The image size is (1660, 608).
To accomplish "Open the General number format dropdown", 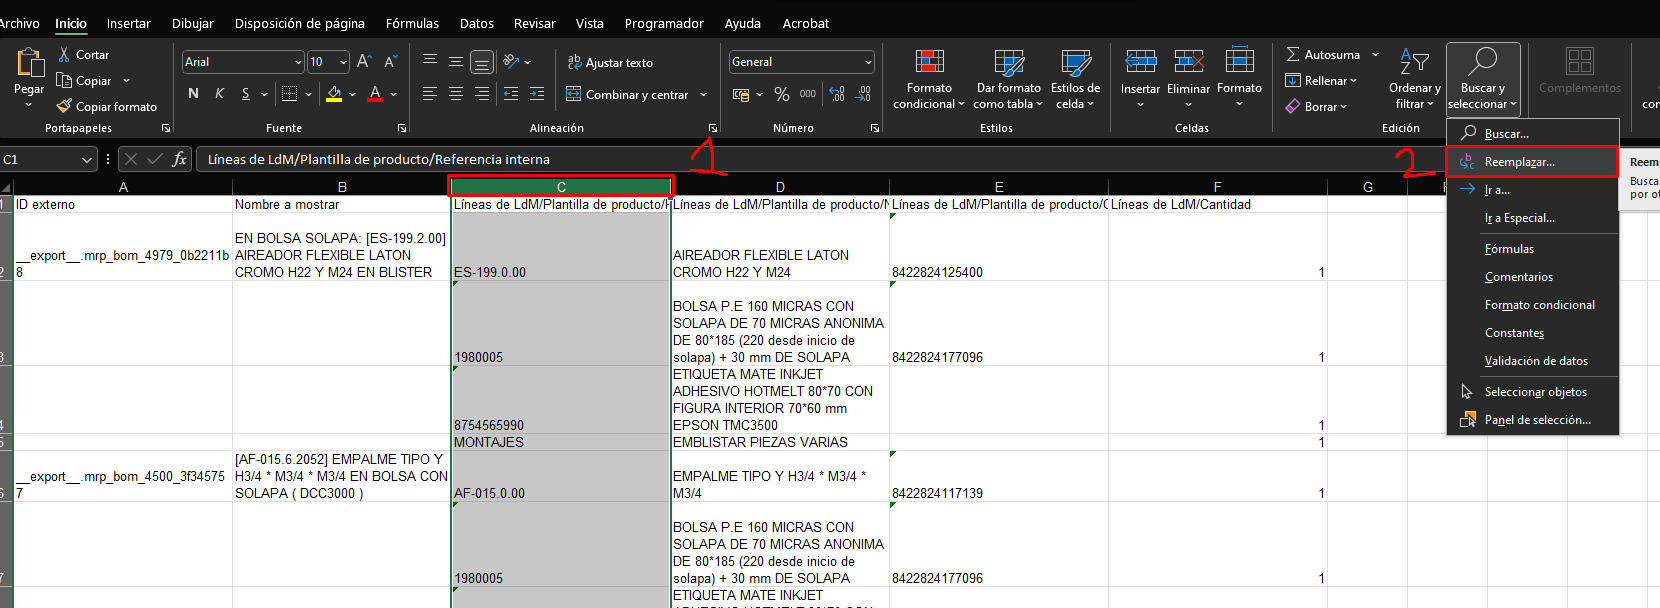I will click(867, 62).
